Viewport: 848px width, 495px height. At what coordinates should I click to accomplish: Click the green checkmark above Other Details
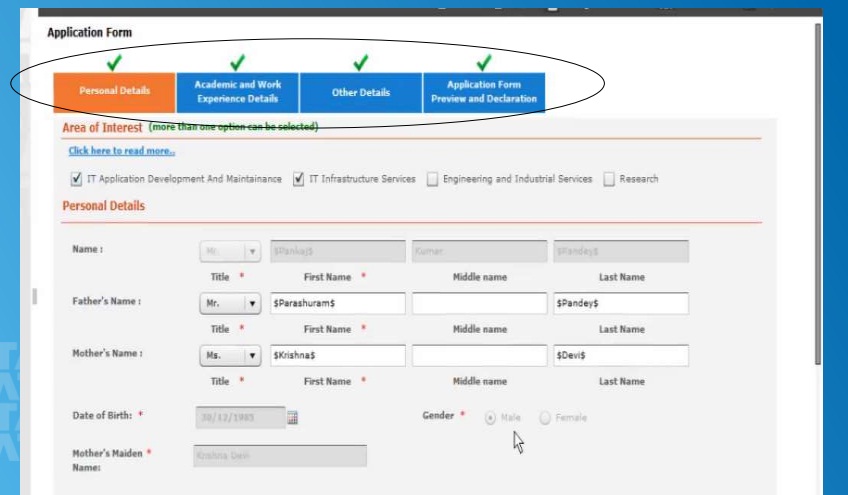pyautogui.click(x=360, y=63)
